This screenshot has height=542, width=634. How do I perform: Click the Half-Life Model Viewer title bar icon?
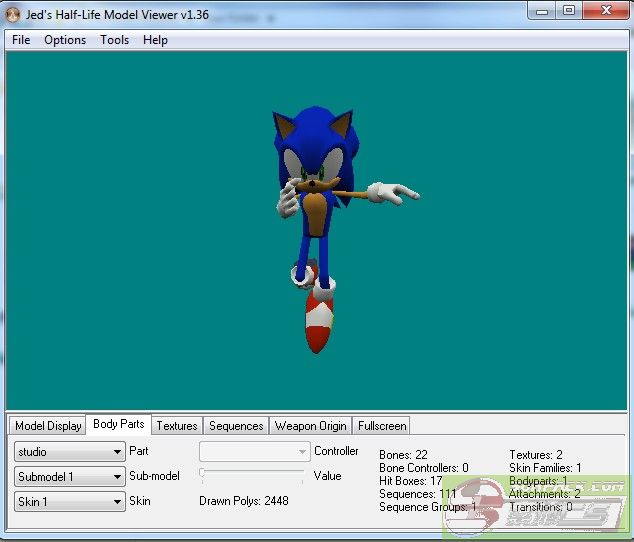tap(14, 15)
